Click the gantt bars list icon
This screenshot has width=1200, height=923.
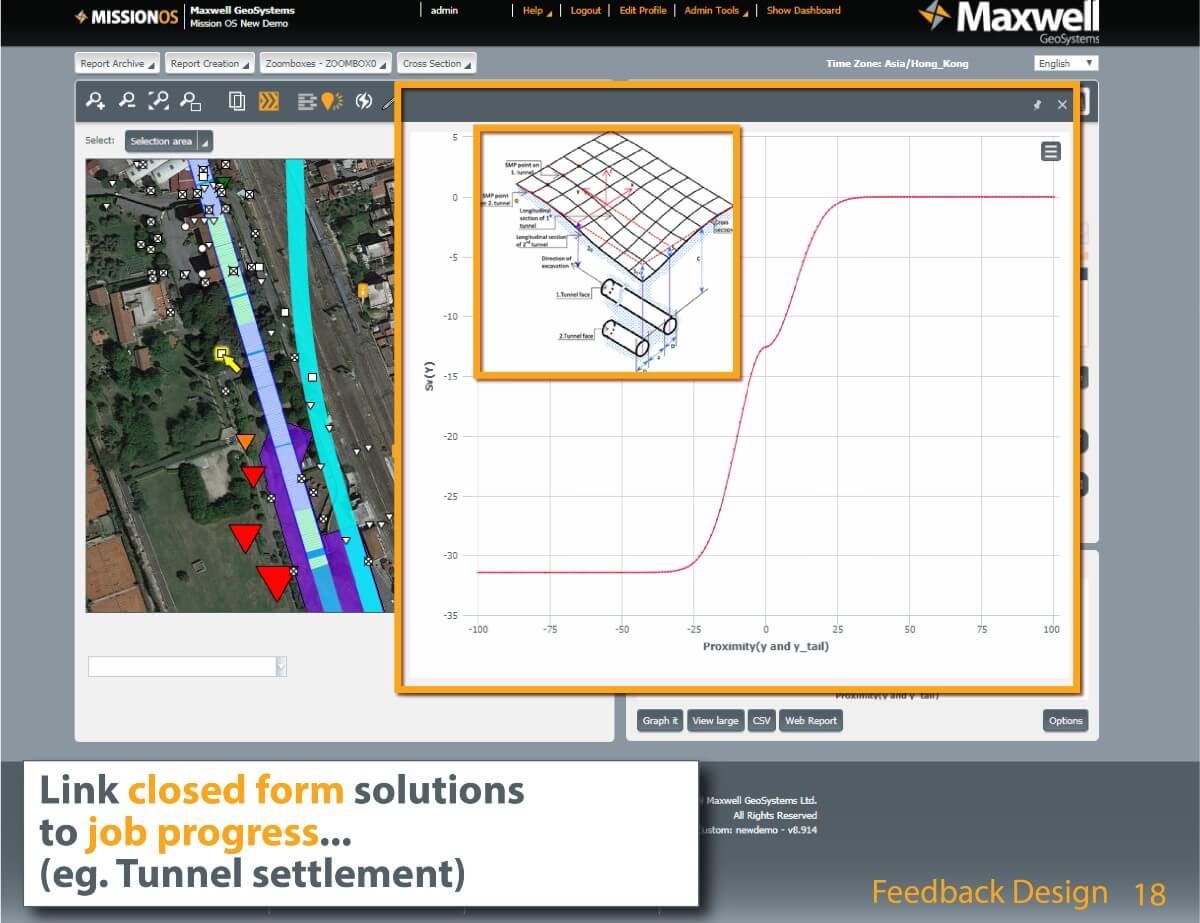click(307, 101)
